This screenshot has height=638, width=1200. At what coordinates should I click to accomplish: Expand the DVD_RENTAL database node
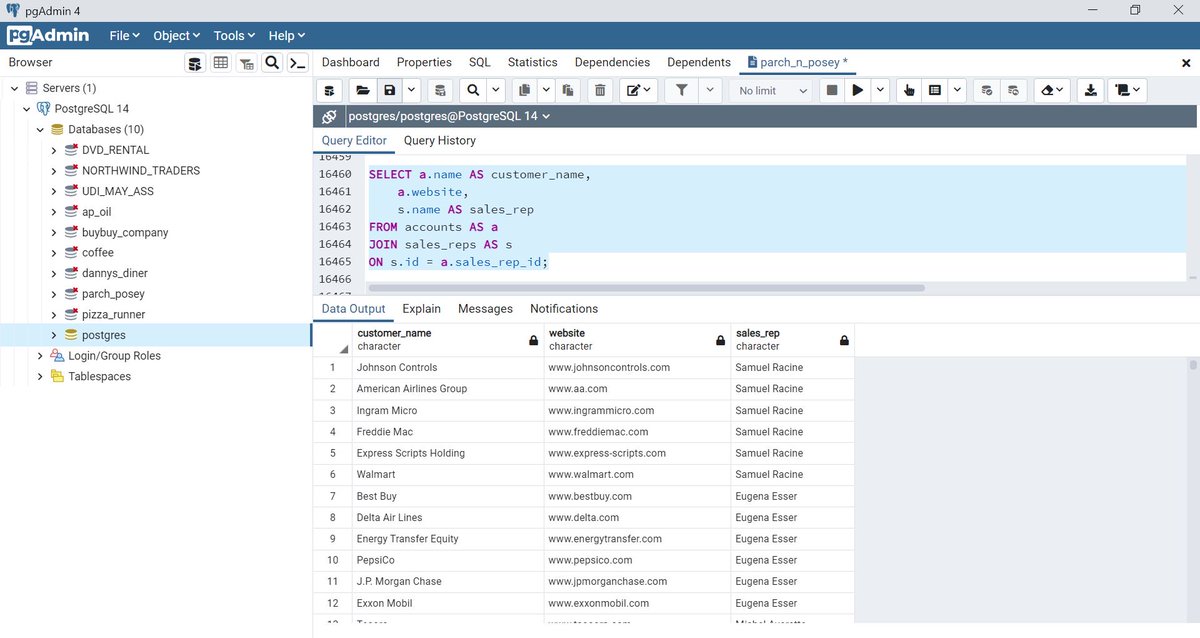coord(53,150)
